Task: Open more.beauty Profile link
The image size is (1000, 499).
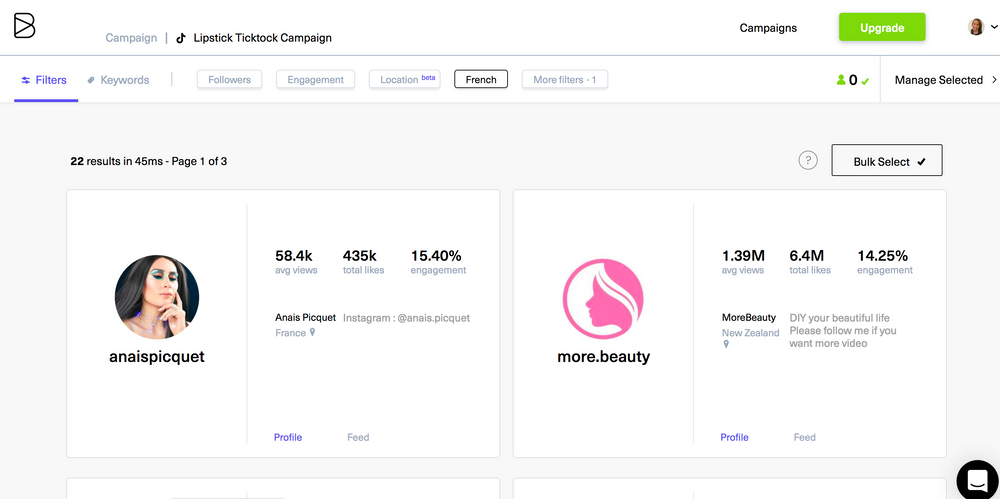Action: (734, 437)
